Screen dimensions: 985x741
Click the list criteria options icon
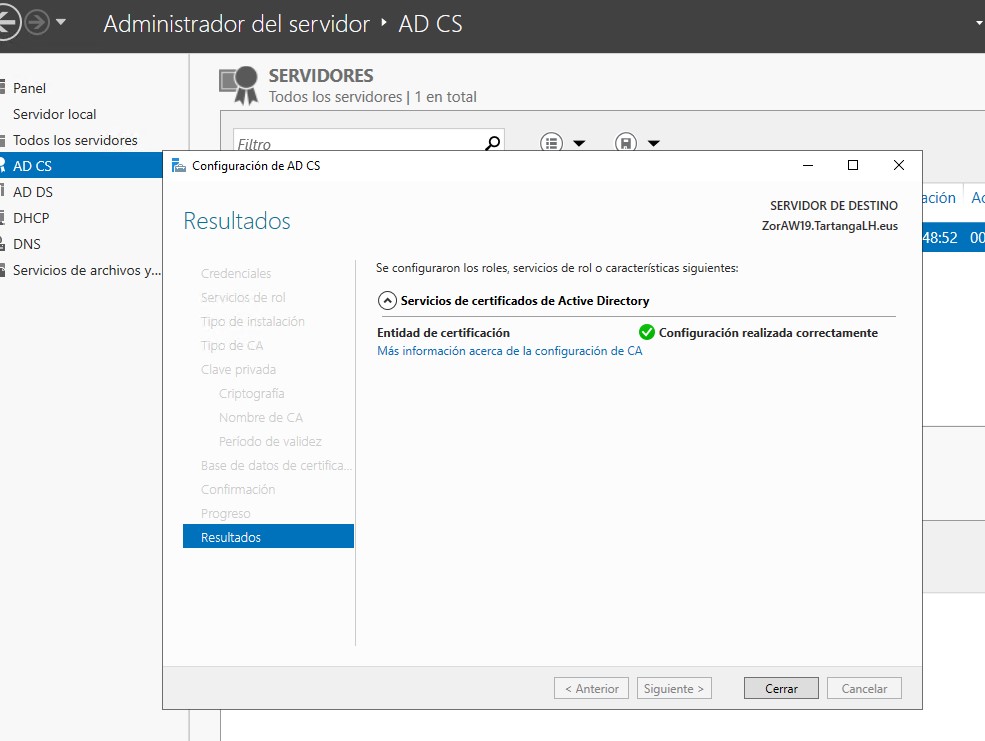pos(551,143)
